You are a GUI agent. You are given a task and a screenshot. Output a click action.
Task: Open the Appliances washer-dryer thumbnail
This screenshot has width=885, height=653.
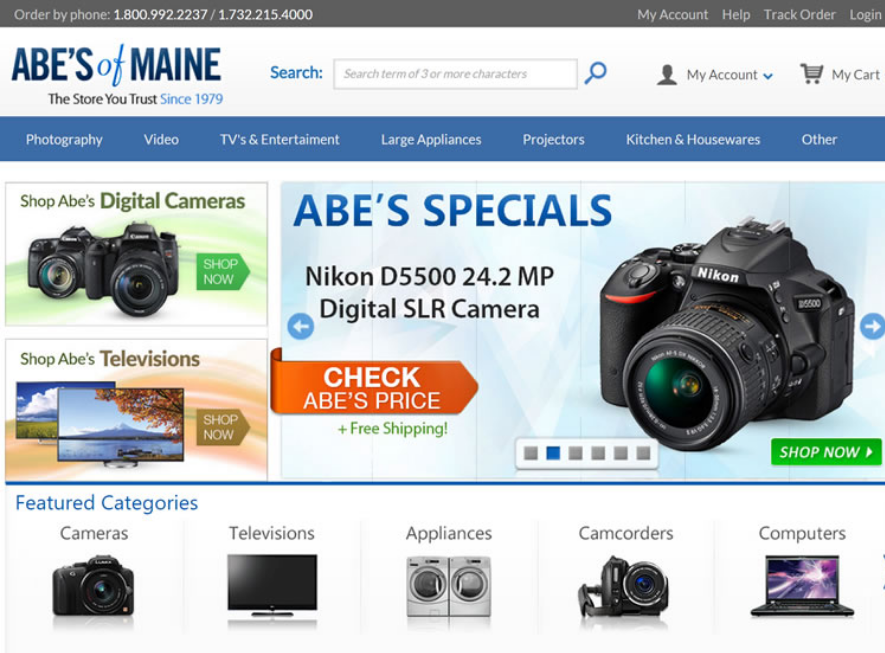pyautogui.click(x=449, y=586)
